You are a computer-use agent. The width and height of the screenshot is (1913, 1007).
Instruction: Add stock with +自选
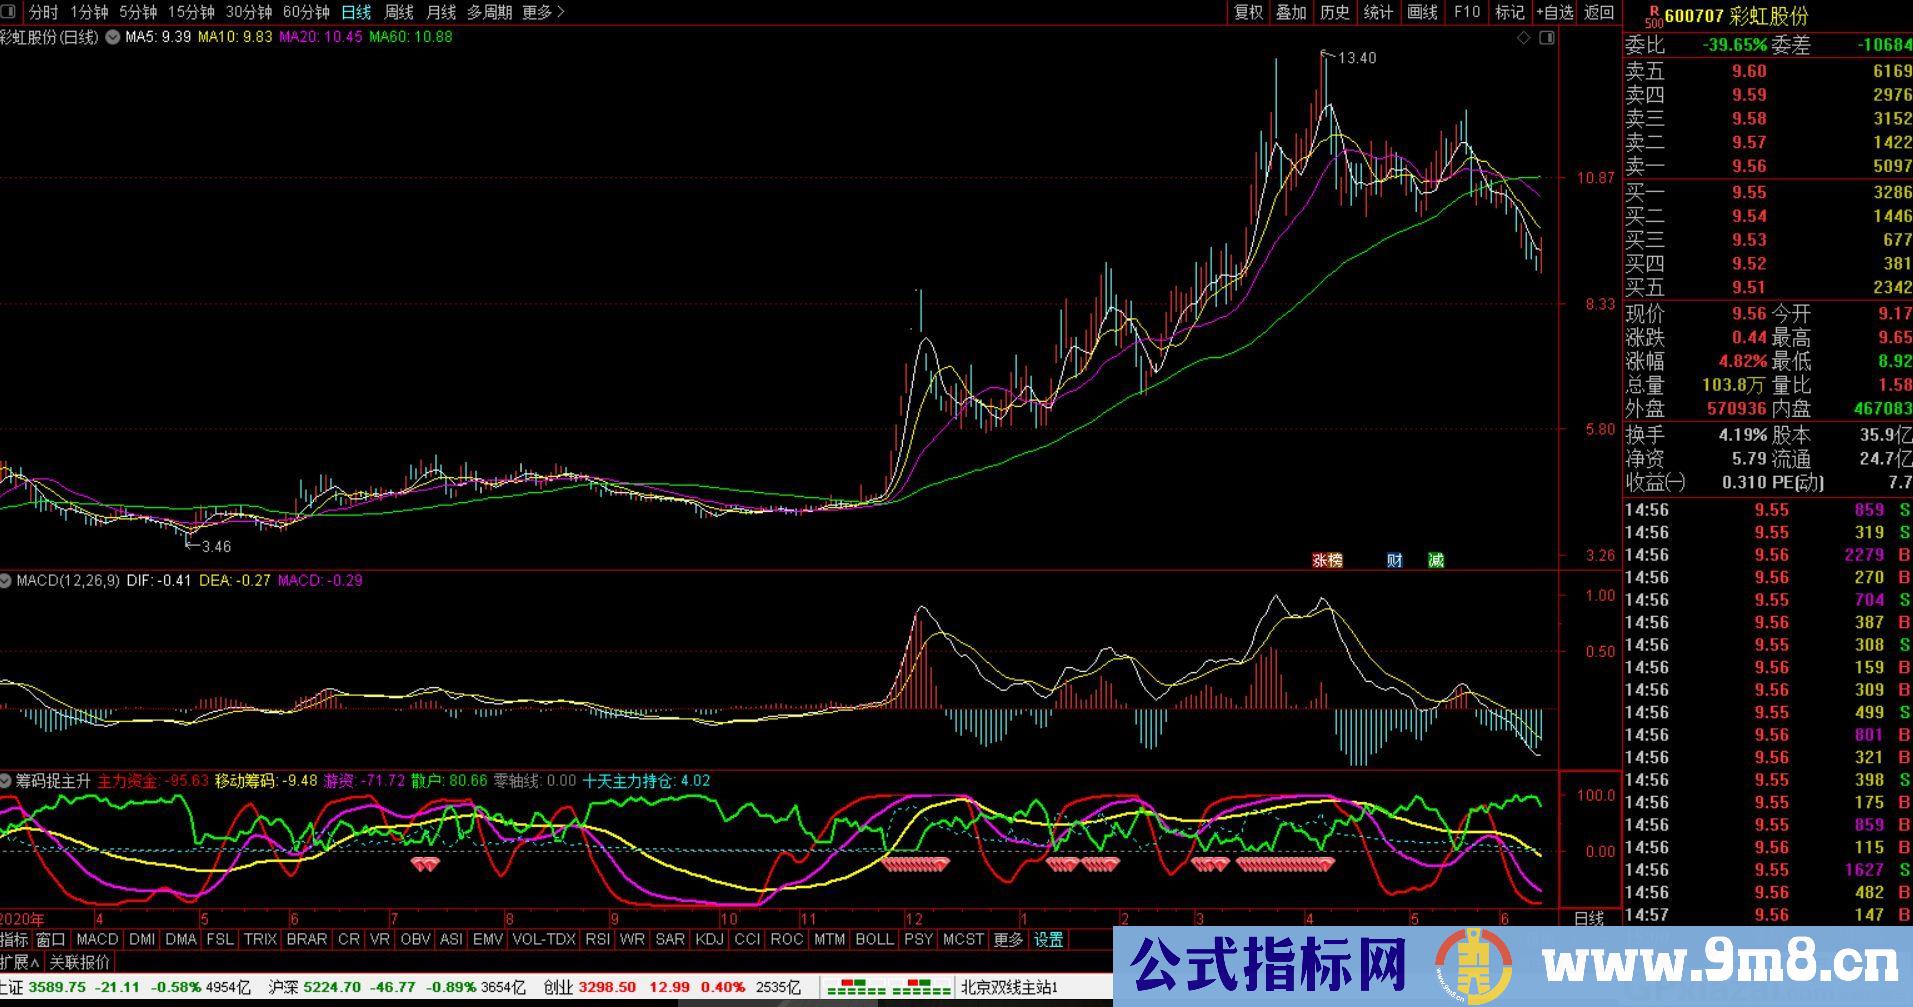1555,12
